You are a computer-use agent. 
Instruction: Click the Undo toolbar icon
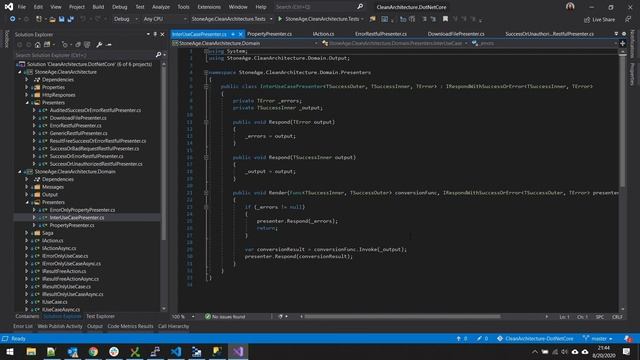pos(83,19)
